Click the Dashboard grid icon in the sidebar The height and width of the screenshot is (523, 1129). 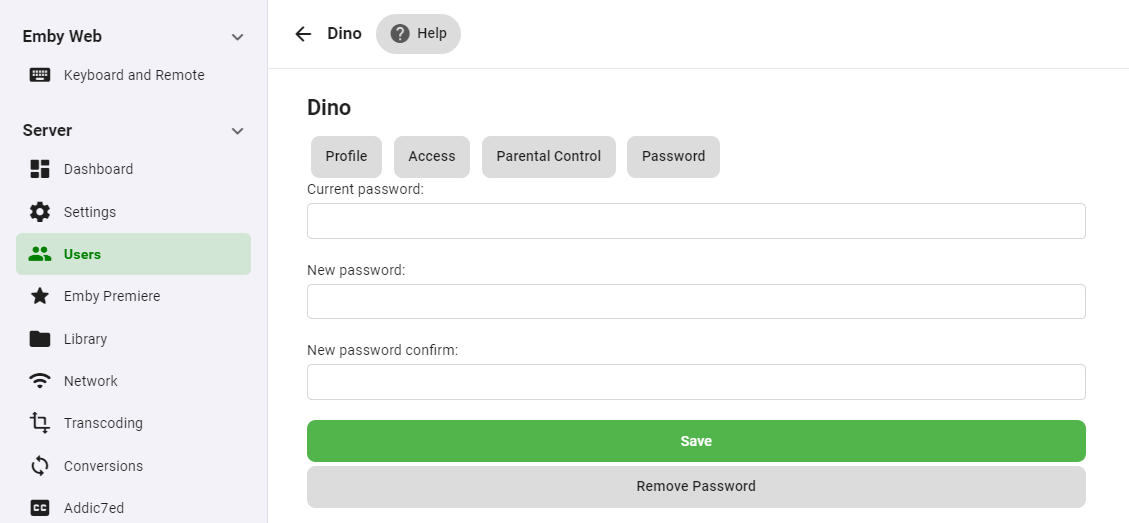coord(40,169)
